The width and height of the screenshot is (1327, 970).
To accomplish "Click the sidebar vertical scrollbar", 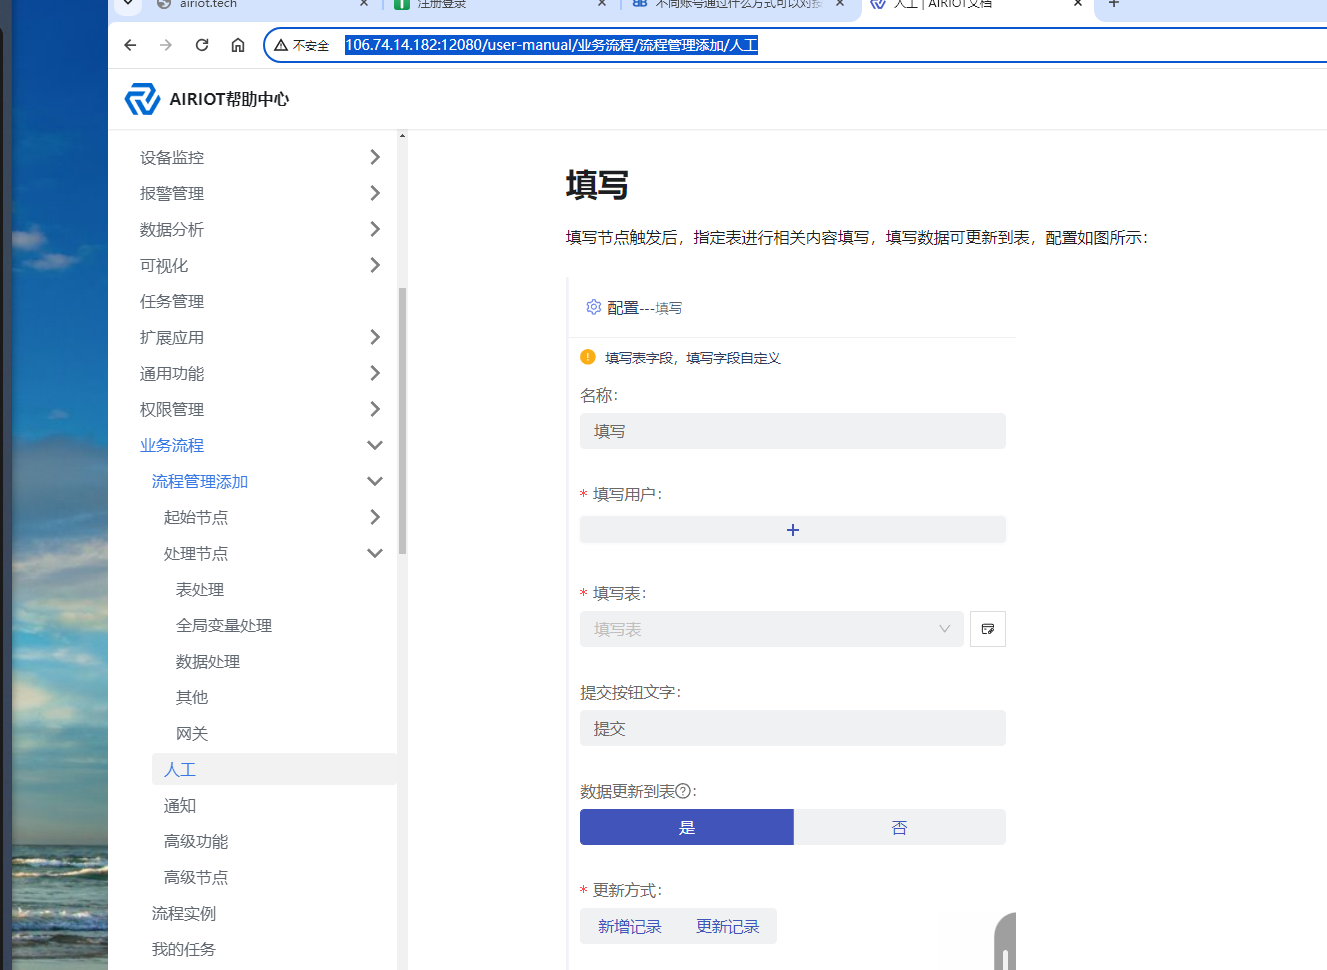I will (x=402, y=420).
